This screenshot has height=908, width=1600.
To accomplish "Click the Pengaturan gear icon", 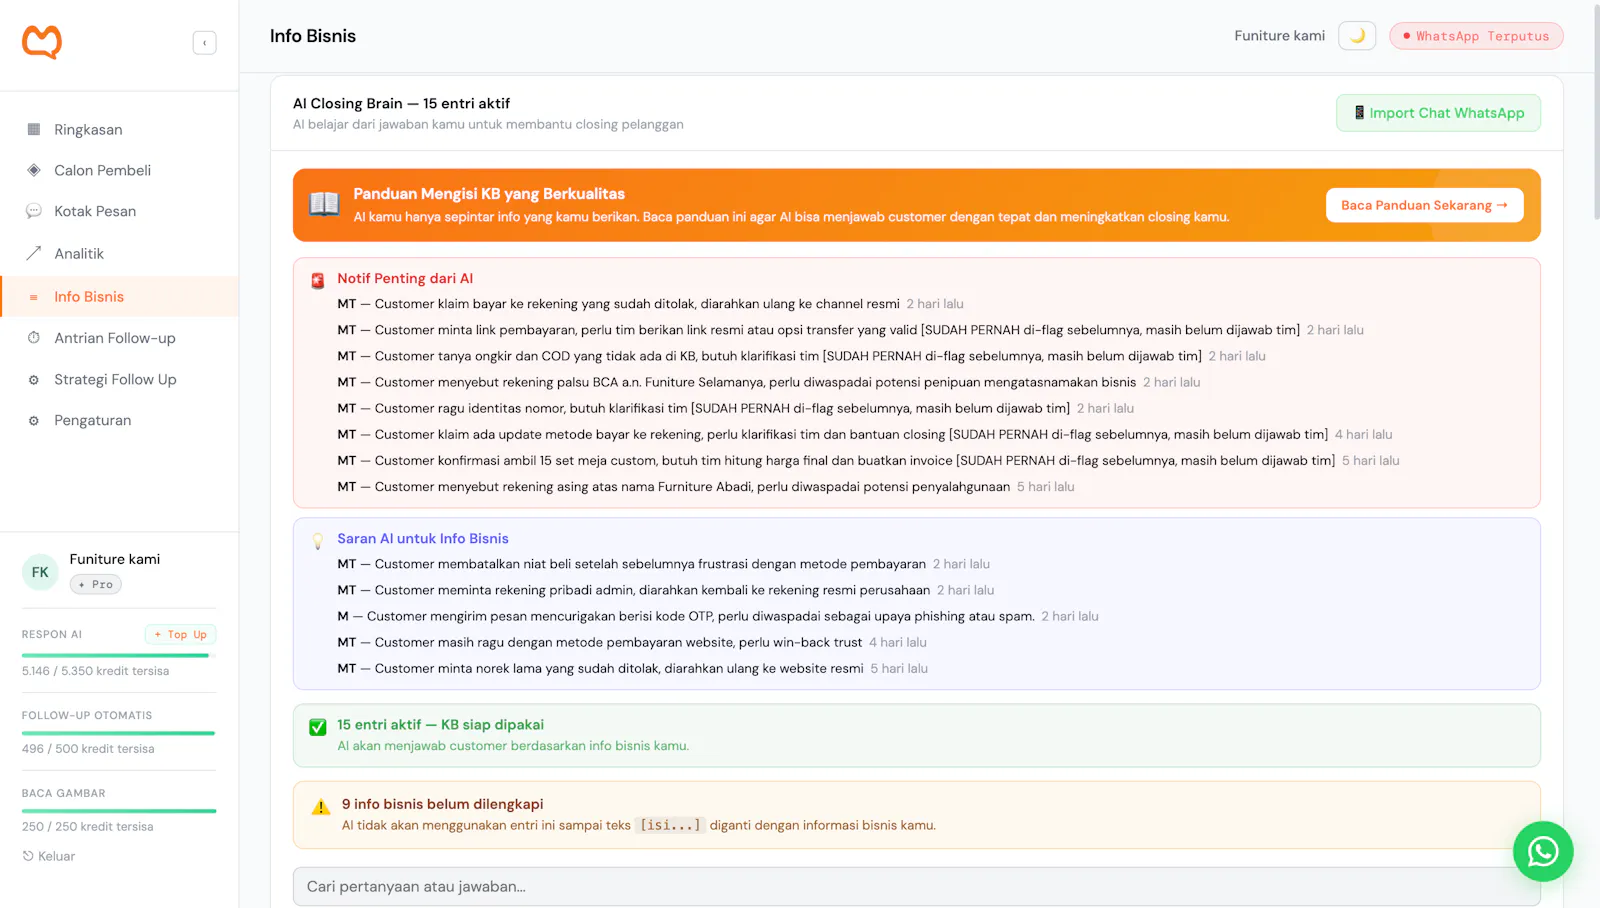I will 34,421.
